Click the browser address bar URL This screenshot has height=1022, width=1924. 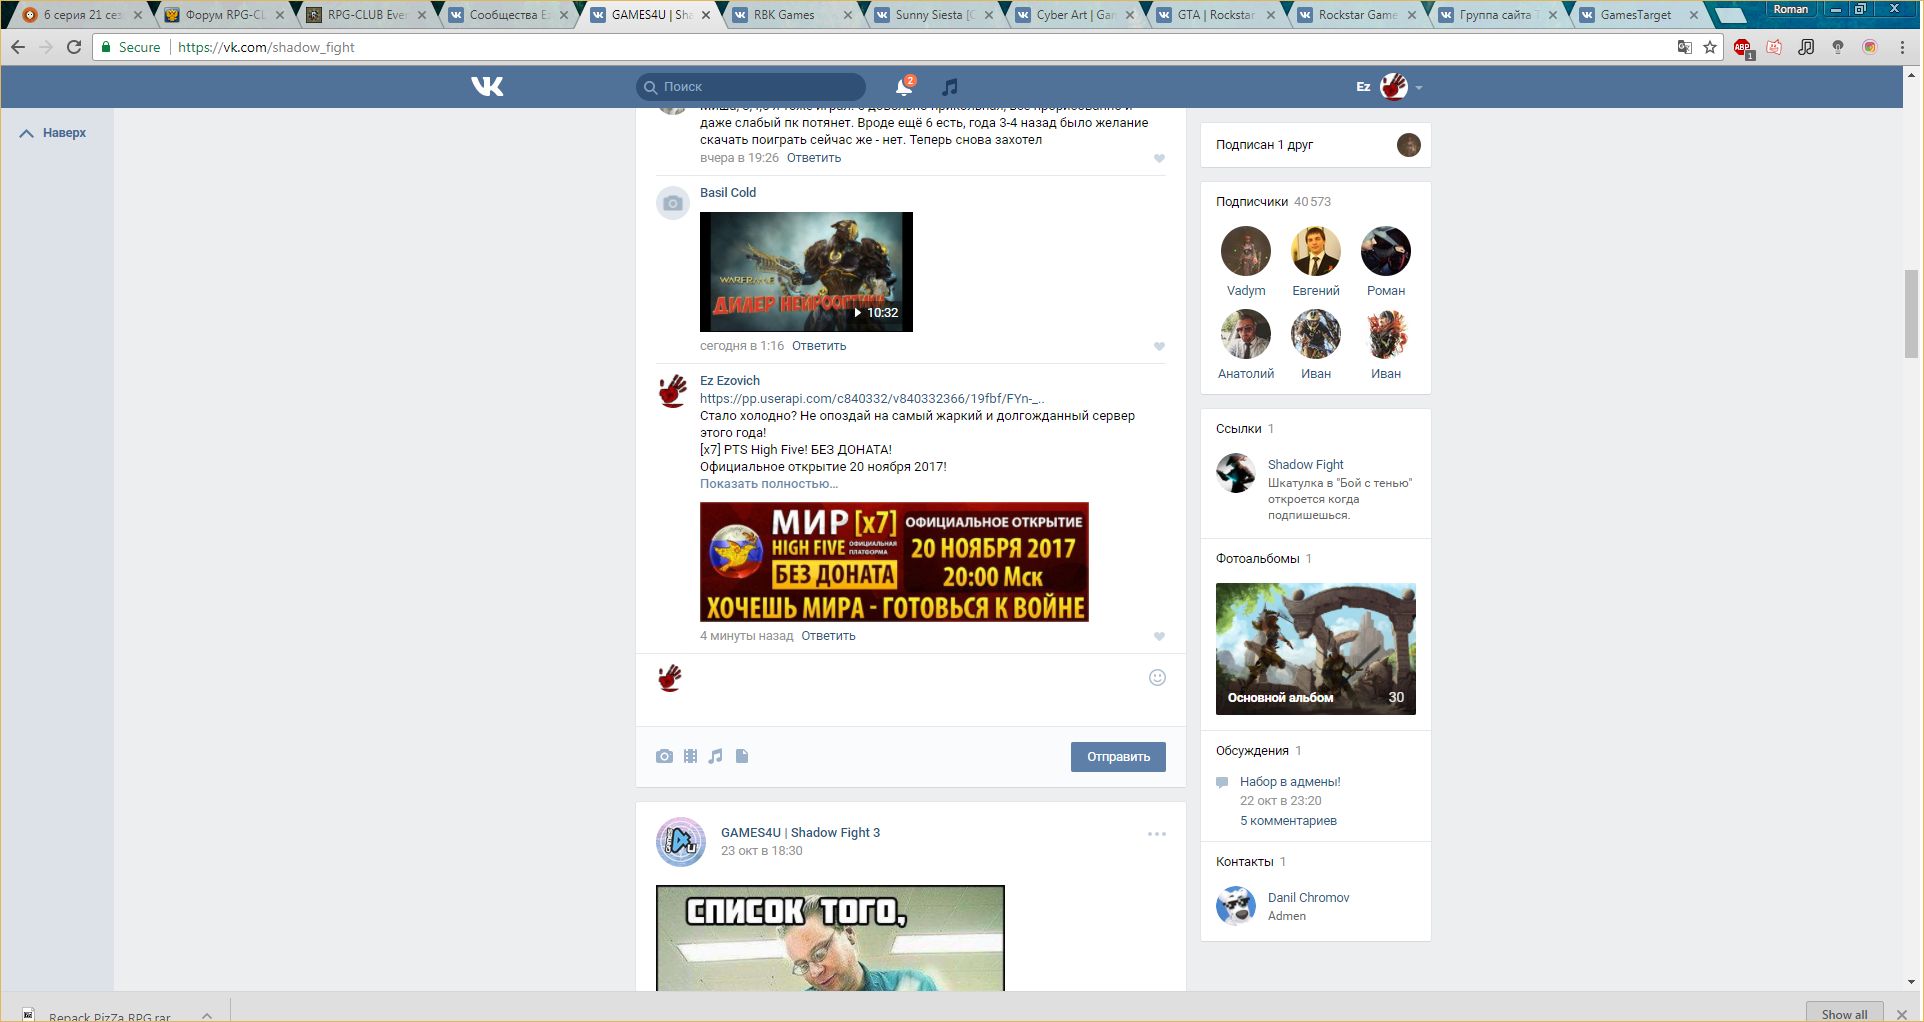click(x=266, y=47)
